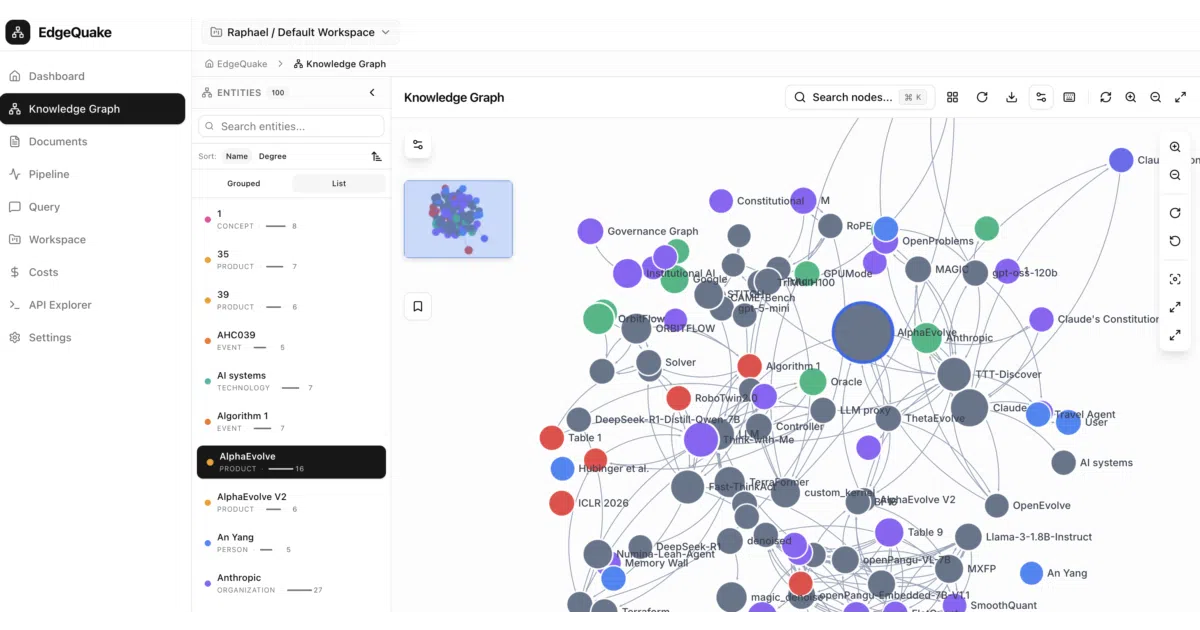Click the bookmark icon below the minimap
Viewport: 1200px width, 630px height.
418,306
